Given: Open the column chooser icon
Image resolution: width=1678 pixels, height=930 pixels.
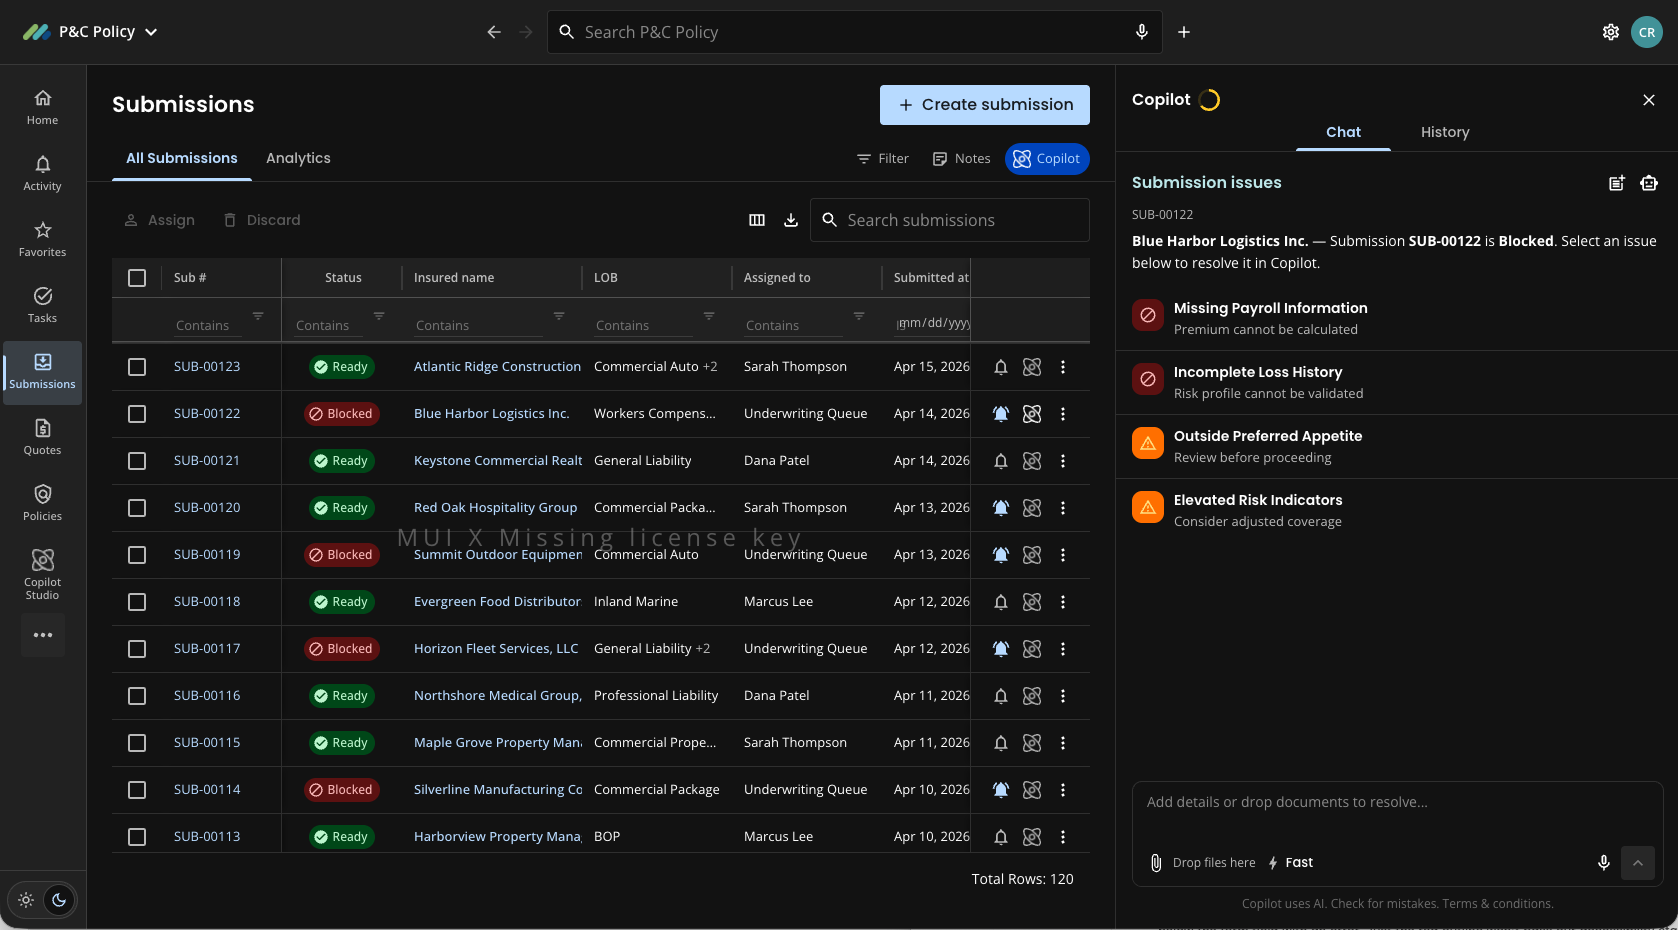Looking at the screenshot, I should 757,220.
